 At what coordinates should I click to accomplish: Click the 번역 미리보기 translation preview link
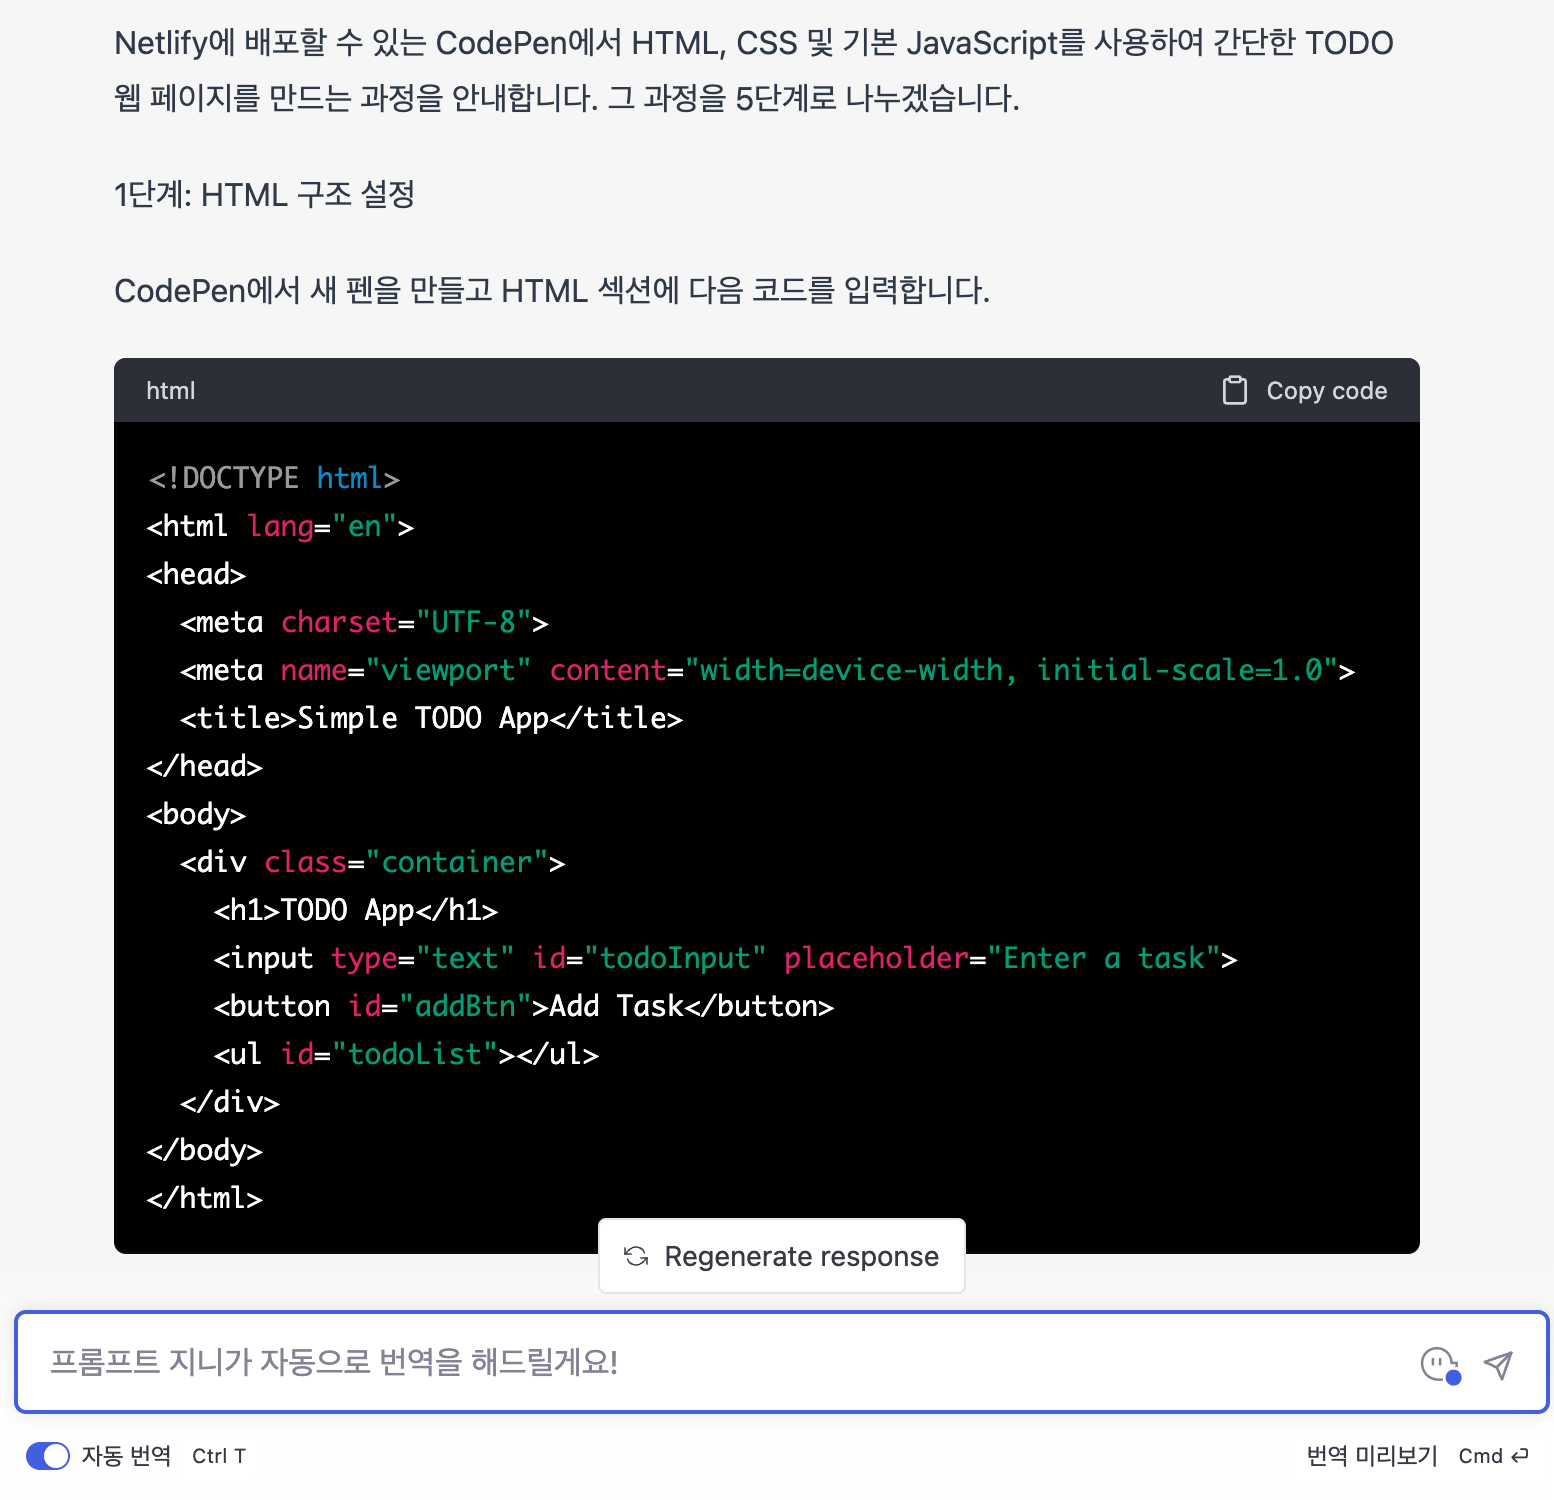pos(1371,1456)
